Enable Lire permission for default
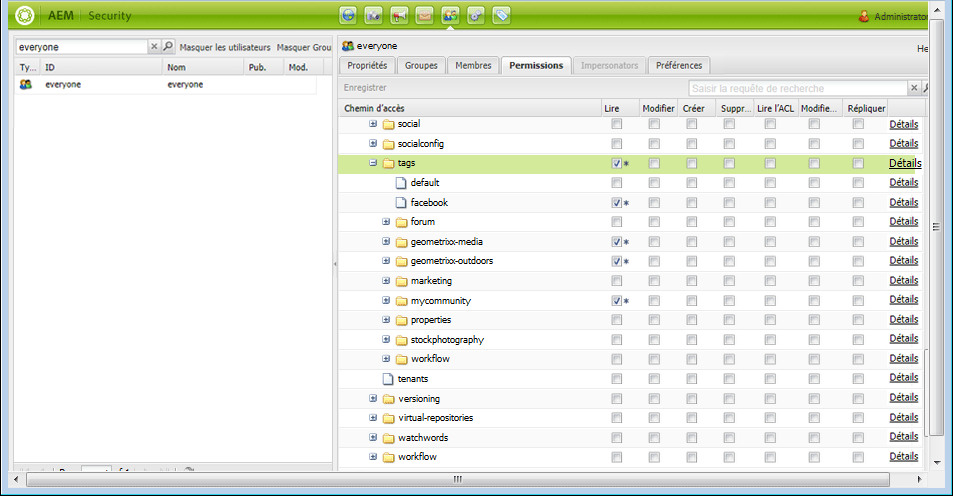Viewport: 953px width, 496px height. coord(616,182)
